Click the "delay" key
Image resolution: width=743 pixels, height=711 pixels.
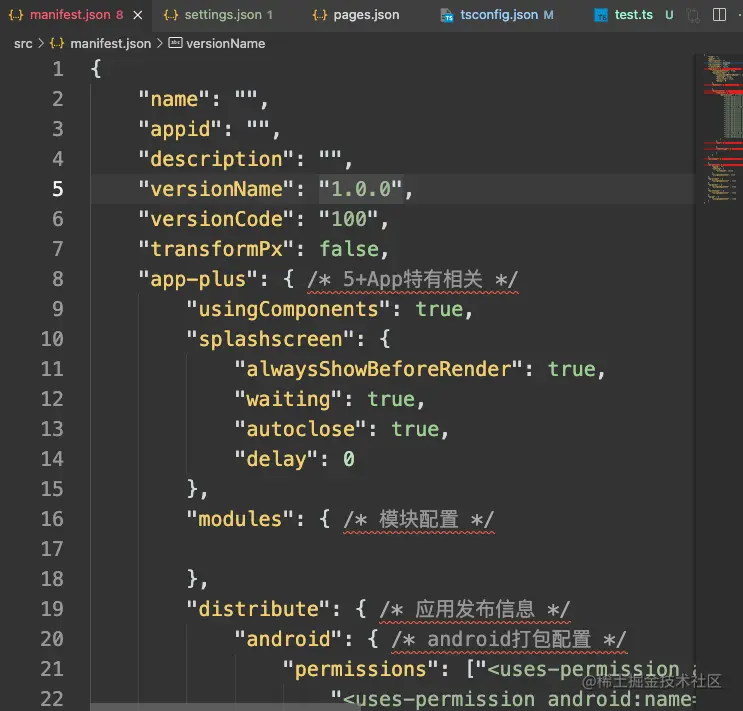276,459
